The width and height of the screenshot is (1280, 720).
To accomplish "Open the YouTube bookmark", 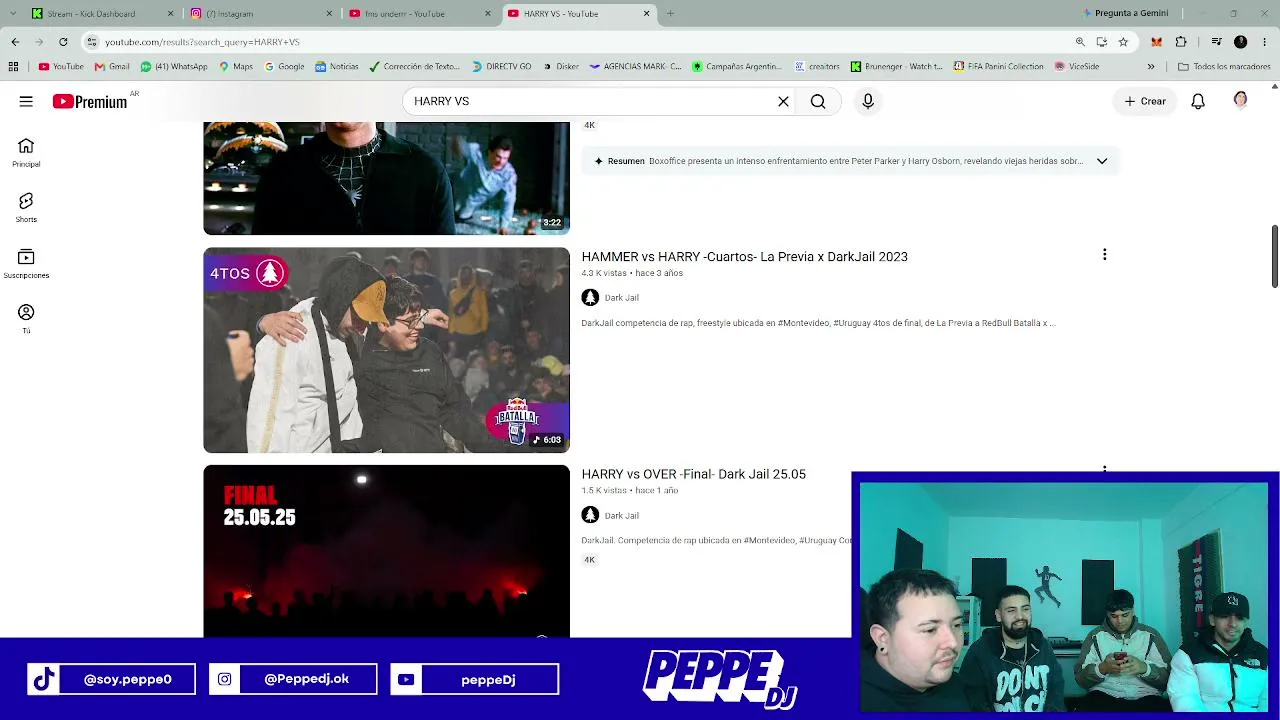I will [x=61, y=67].
